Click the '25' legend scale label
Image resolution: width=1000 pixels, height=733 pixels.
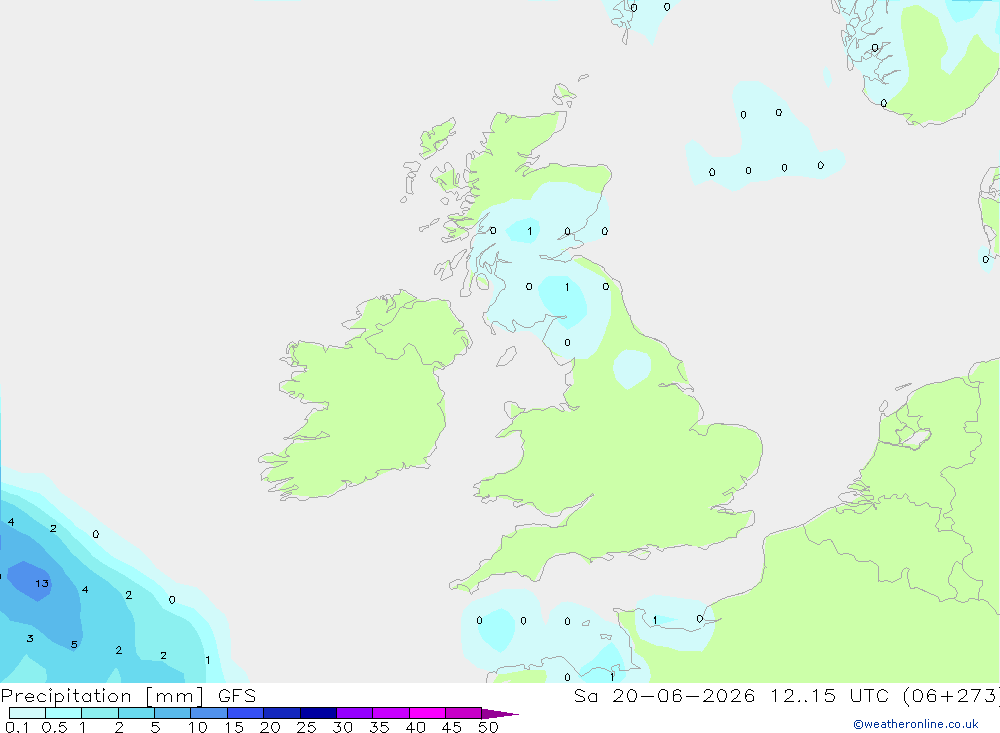(x=307, y=727)
